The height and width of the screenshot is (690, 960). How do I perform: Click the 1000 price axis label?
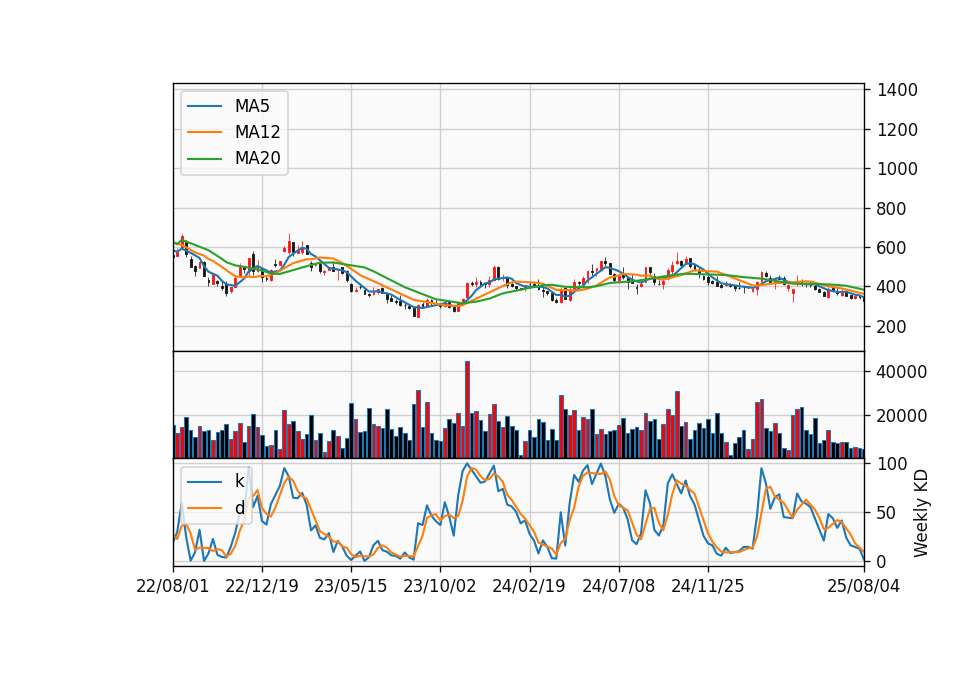[897, 169]
